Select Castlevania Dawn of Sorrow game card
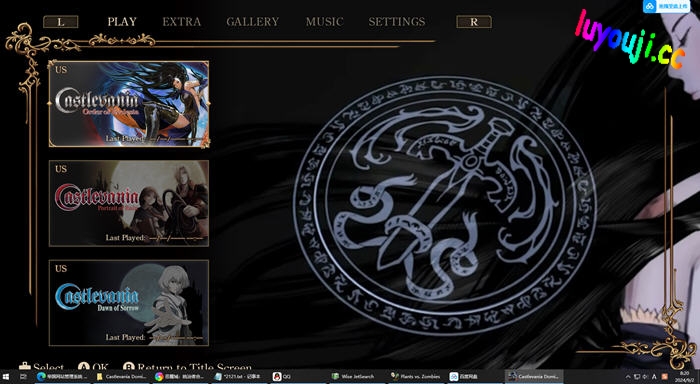Viewport: 700px width, 384px height. [x=129, y=303]
